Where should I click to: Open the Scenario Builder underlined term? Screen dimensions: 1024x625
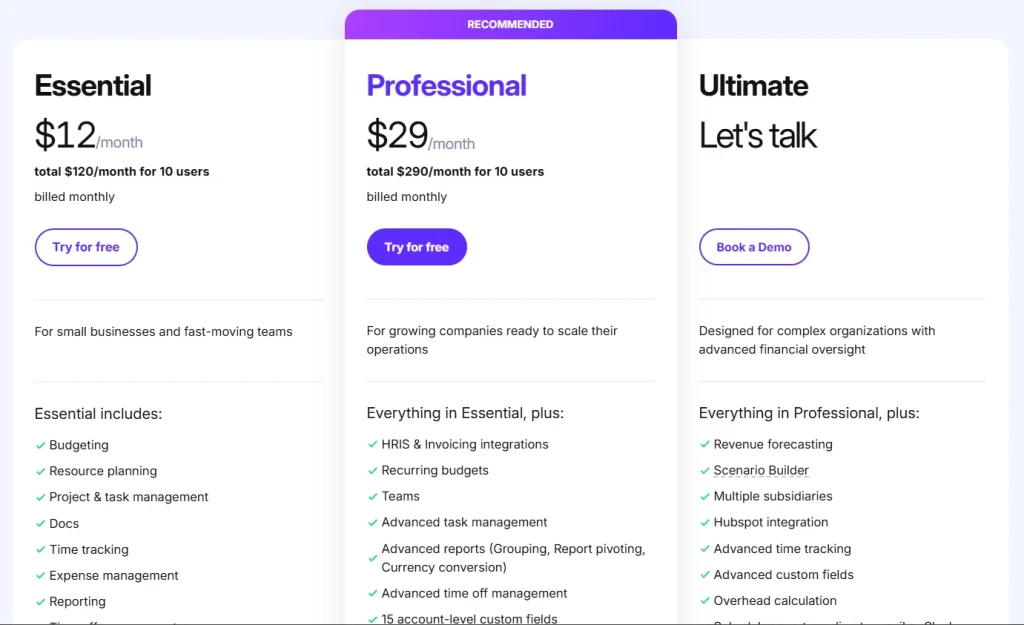761,470
